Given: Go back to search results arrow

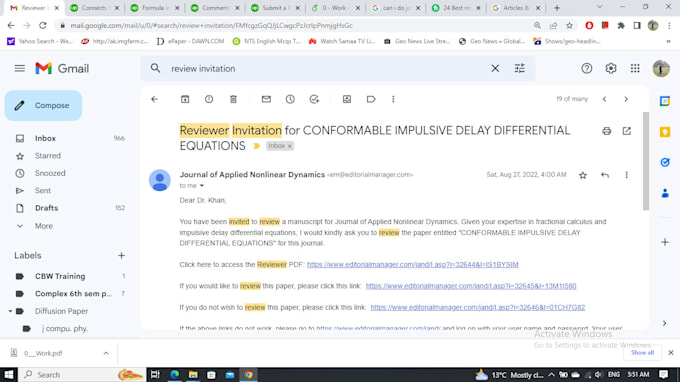Looking at the screenshot, I should pyautogui.click(x=154, y=99).
